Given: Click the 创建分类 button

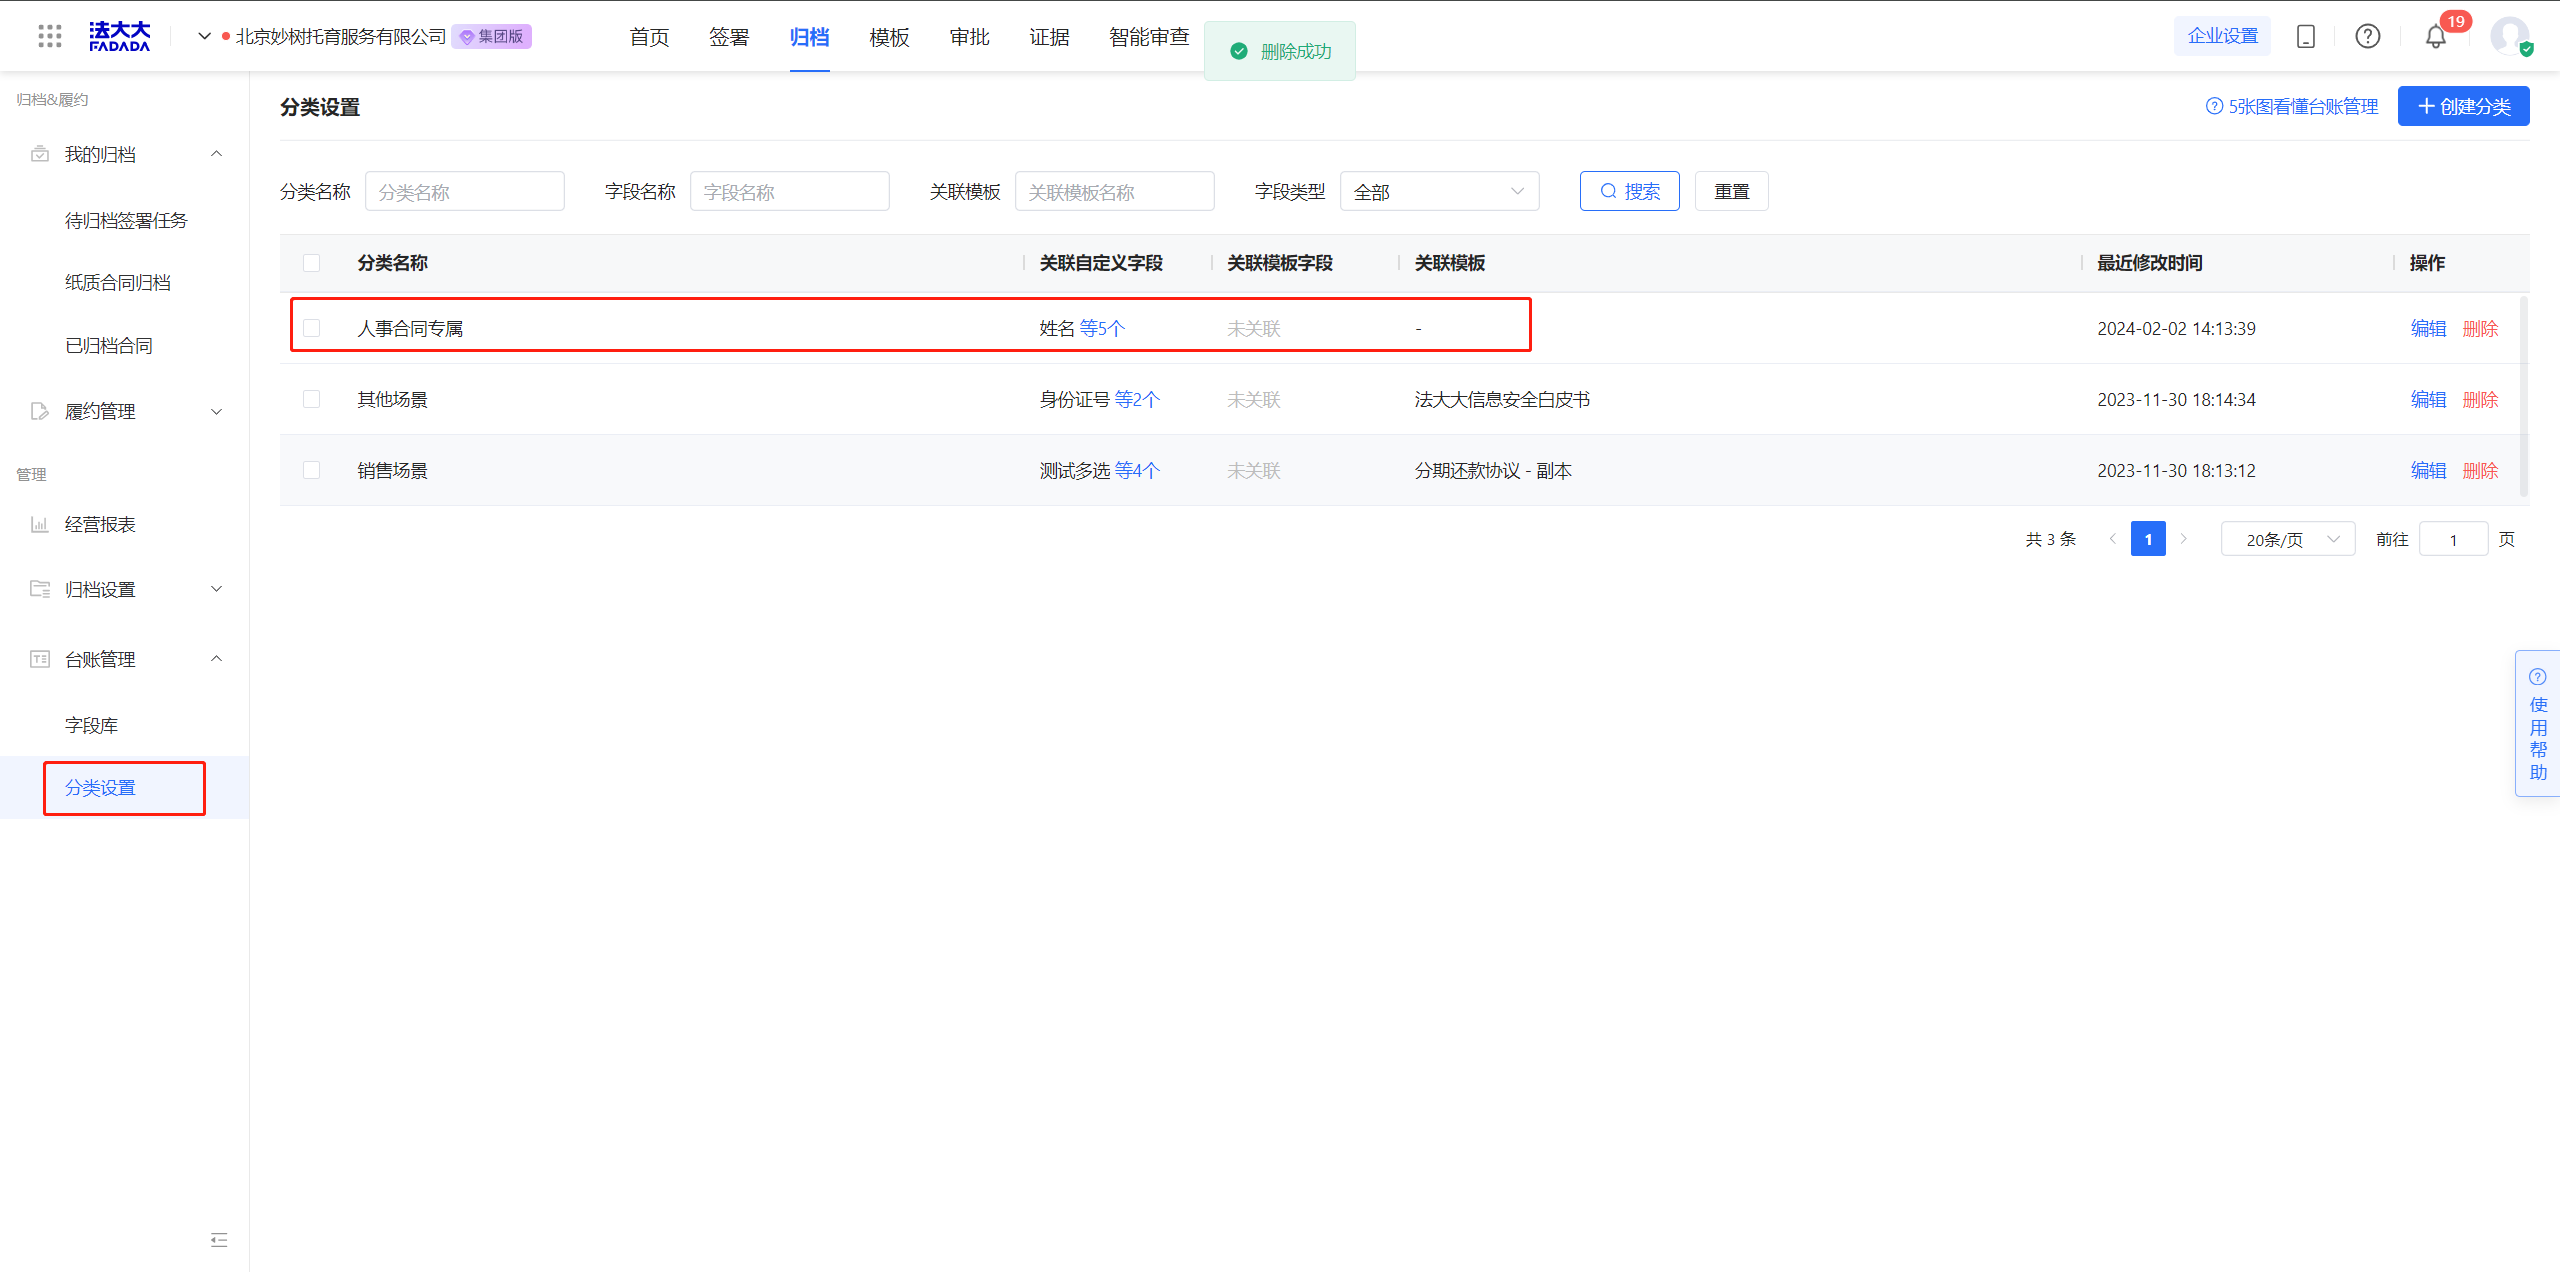Looking at the screenshot, I should 2464,106.
